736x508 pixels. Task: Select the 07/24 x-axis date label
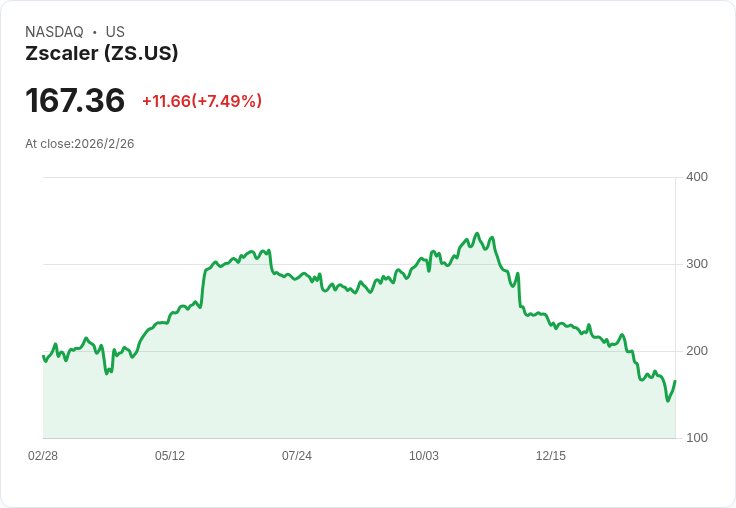(x=297, y=456)
